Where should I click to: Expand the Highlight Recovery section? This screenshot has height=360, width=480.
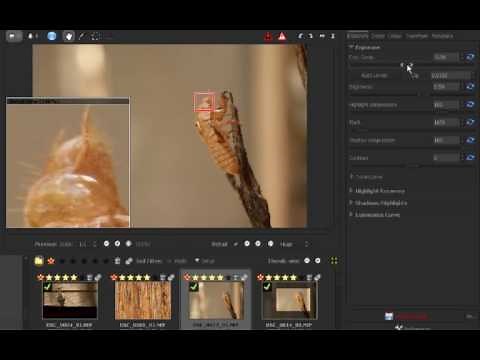click(377, 191)
